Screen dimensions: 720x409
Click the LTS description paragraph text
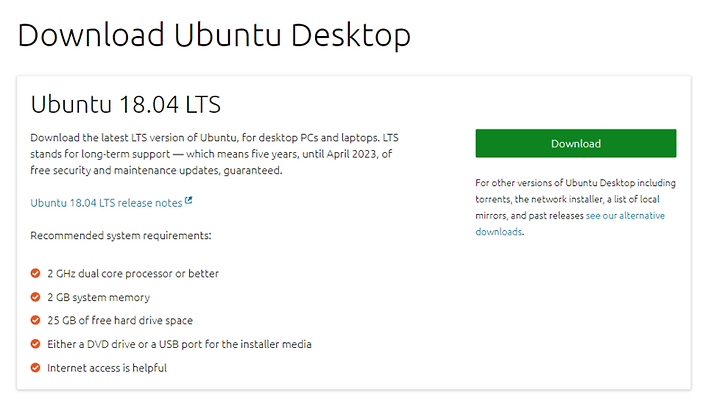pos(214,154)
